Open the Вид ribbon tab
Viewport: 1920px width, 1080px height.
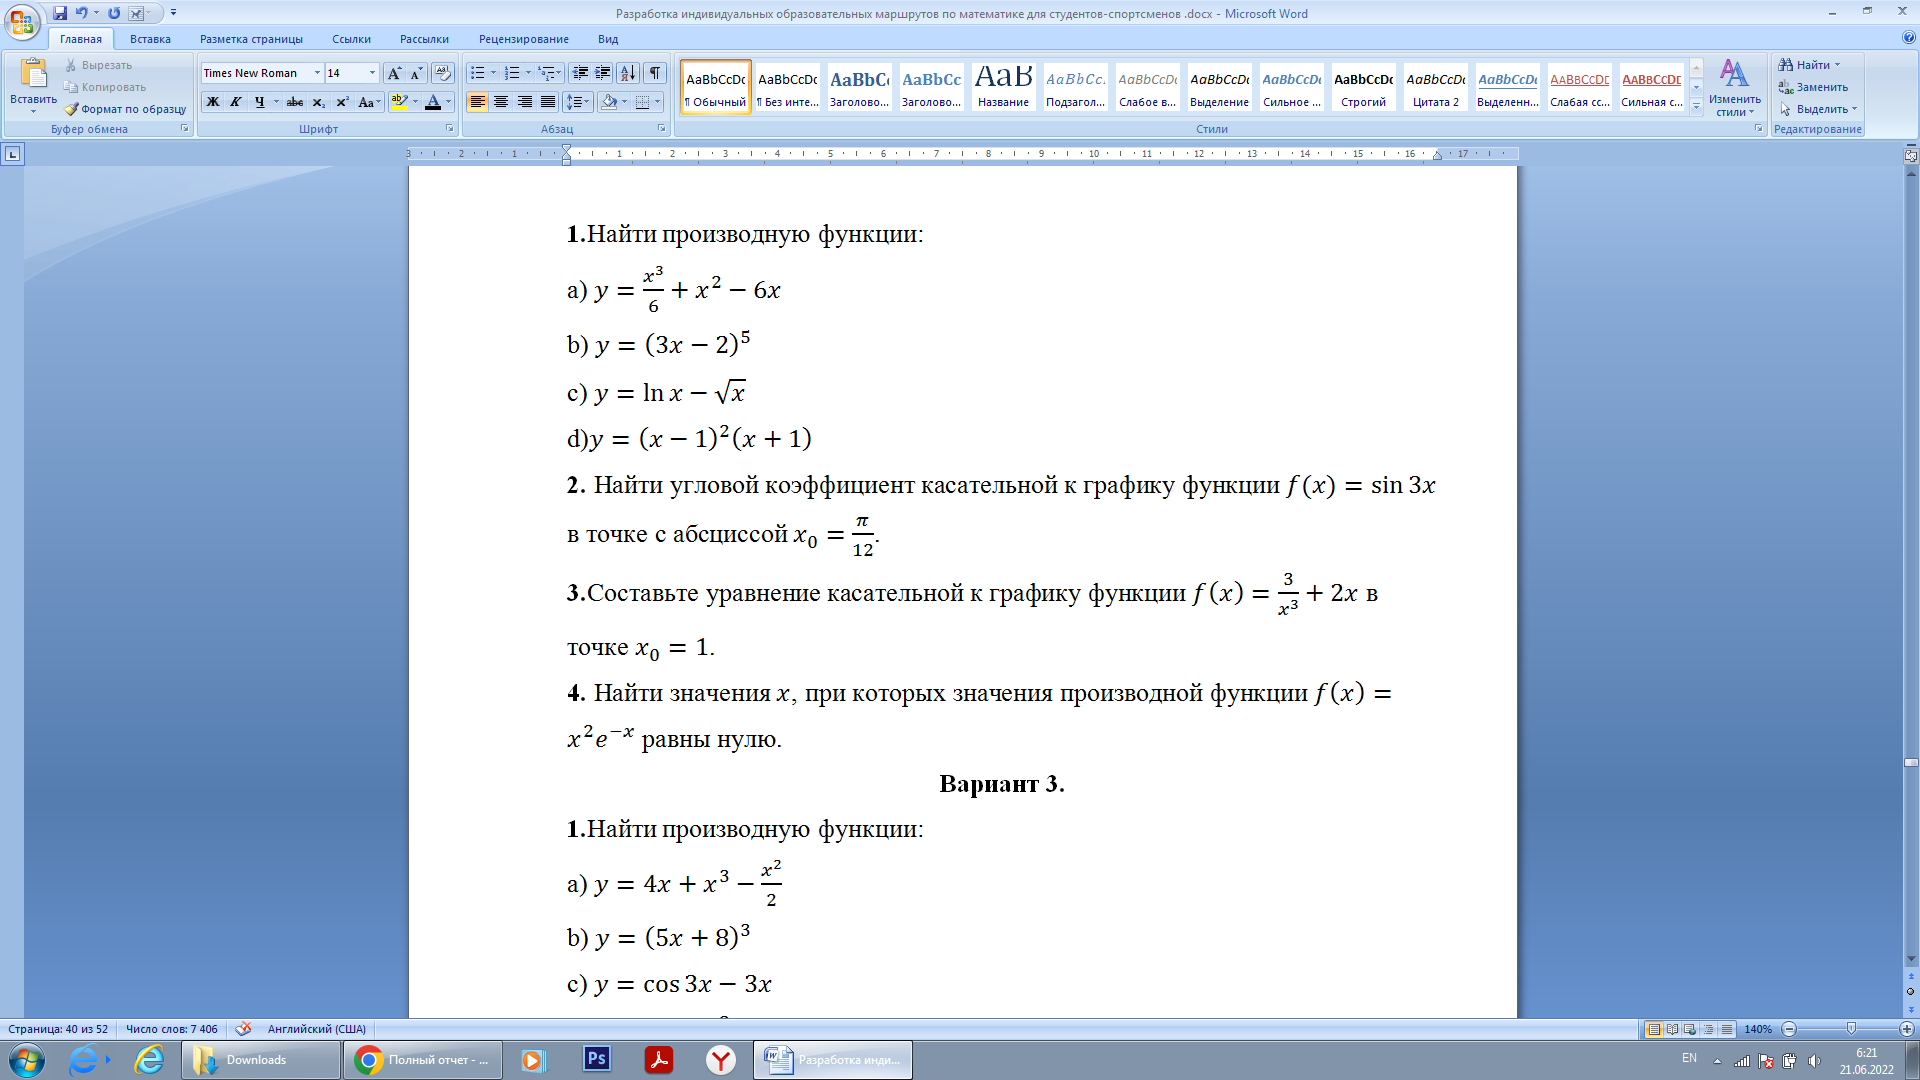pyautogui.click(x=608, y=39)
